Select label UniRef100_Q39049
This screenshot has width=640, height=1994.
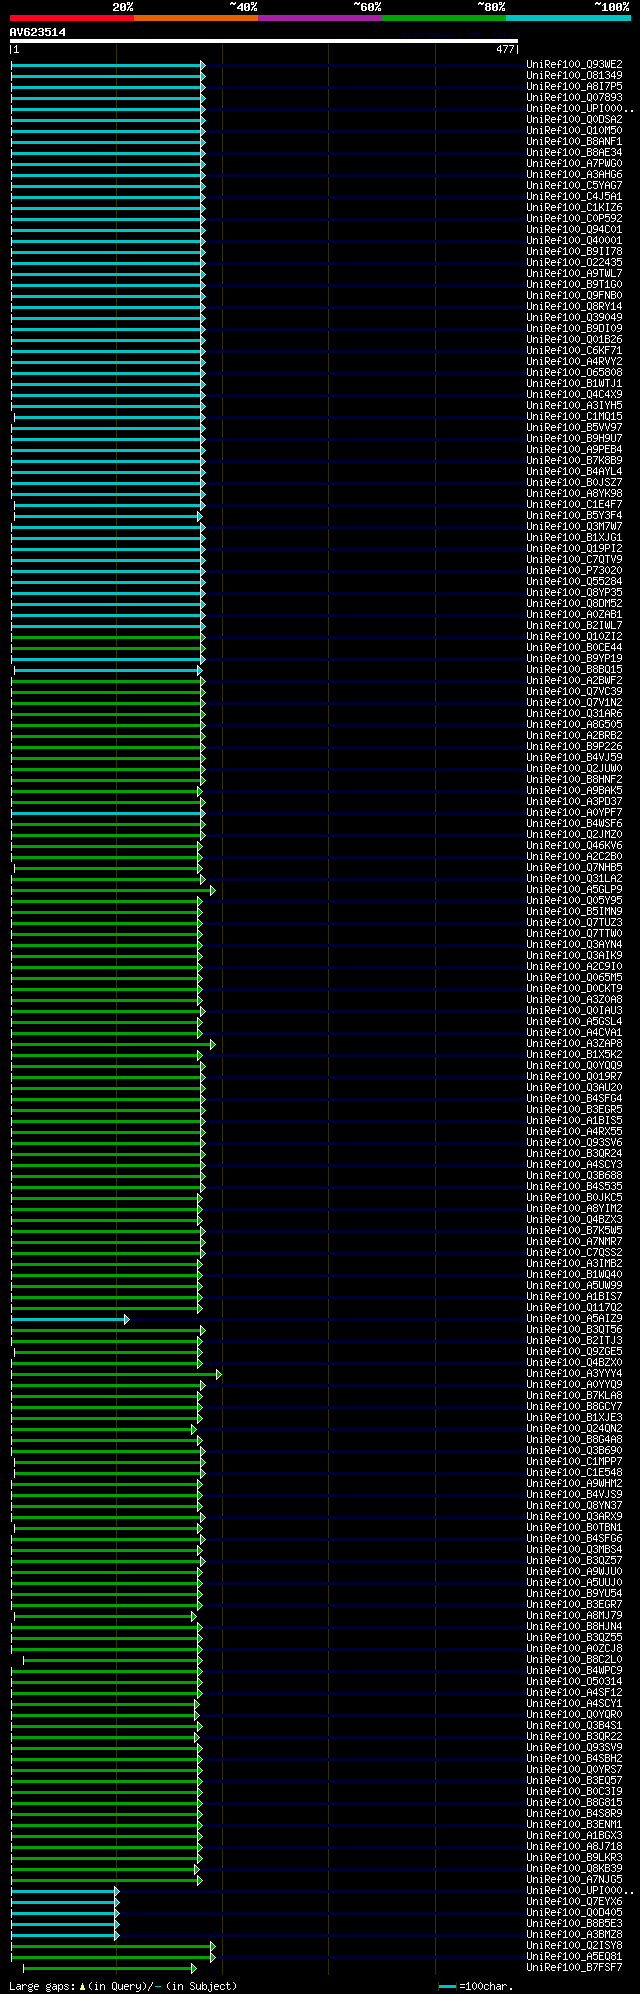click(574, 317)
